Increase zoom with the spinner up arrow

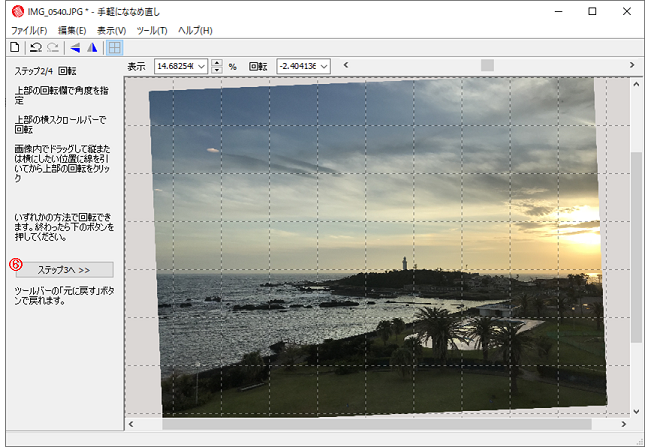(218, 62)
